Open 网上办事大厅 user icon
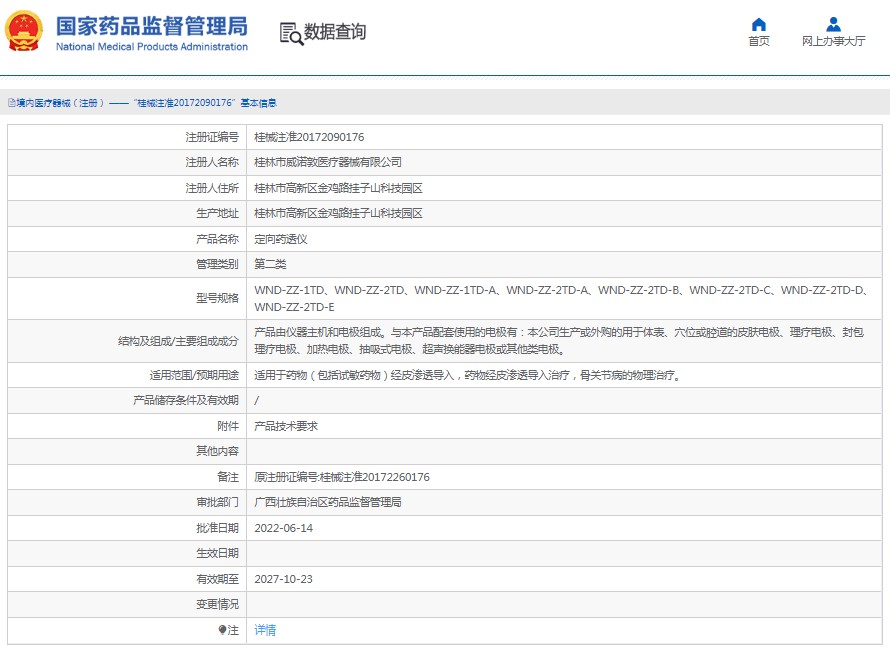The width and height of the screenshot is (890, 651). tap(833, 24)
